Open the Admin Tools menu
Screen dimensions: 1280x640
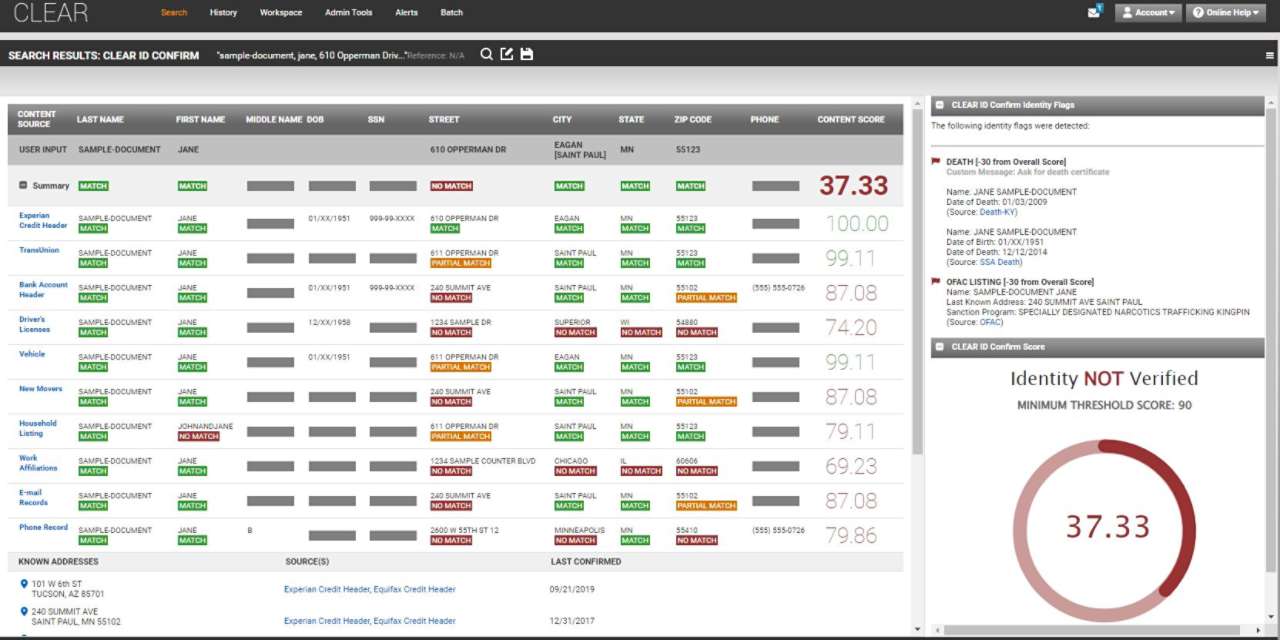point(348,13)
